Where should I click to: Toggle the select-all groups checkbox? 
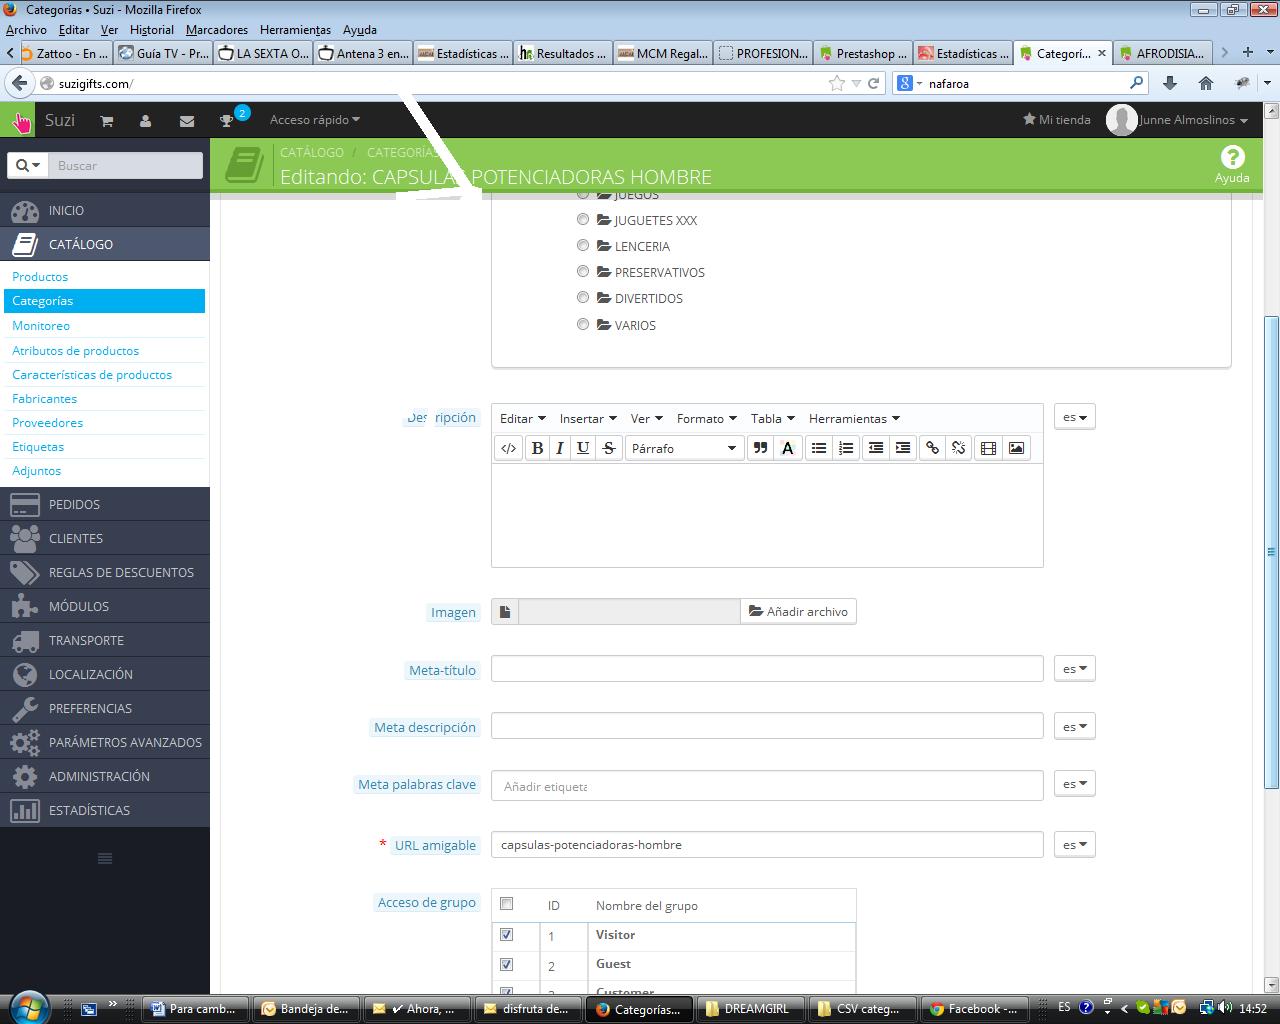[x=506, y=904]
